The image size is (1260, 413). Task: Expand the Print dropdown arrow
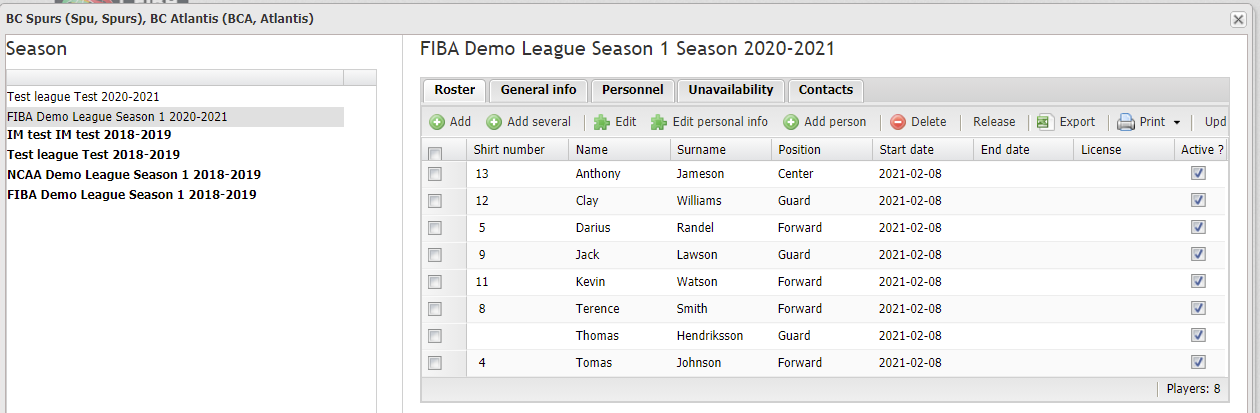click(x=1177, y=123)
